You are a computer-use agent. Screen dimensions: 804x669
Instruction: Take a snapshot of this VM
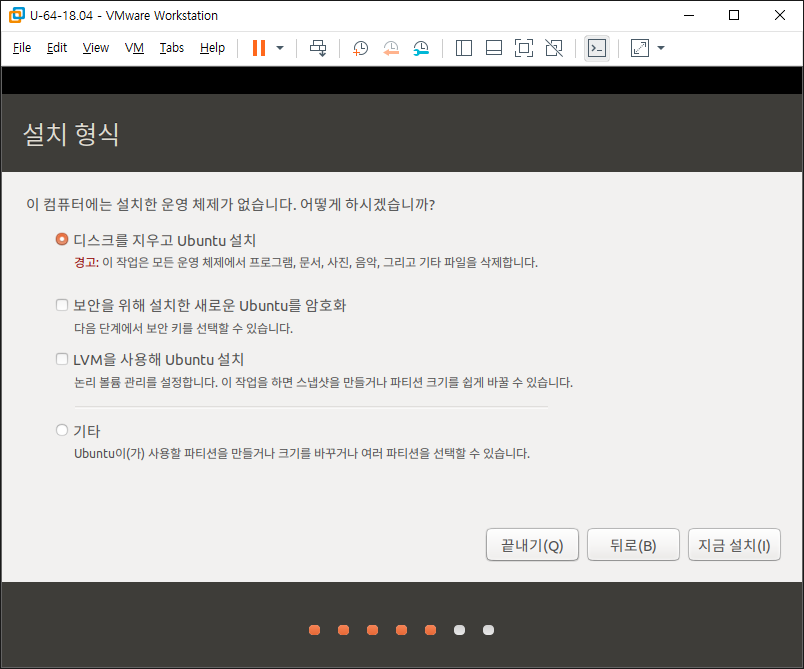(360, 48)
